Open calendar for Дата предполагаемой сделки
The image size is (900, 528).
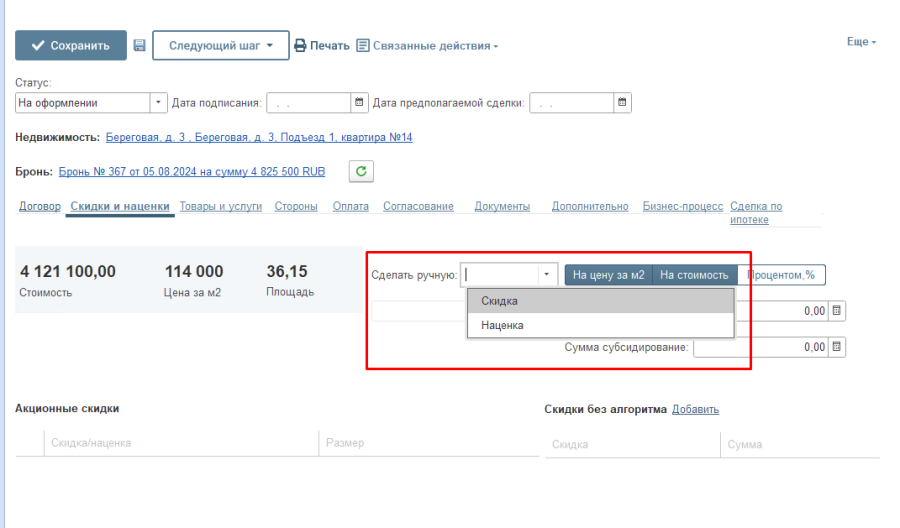click(622, 102)
